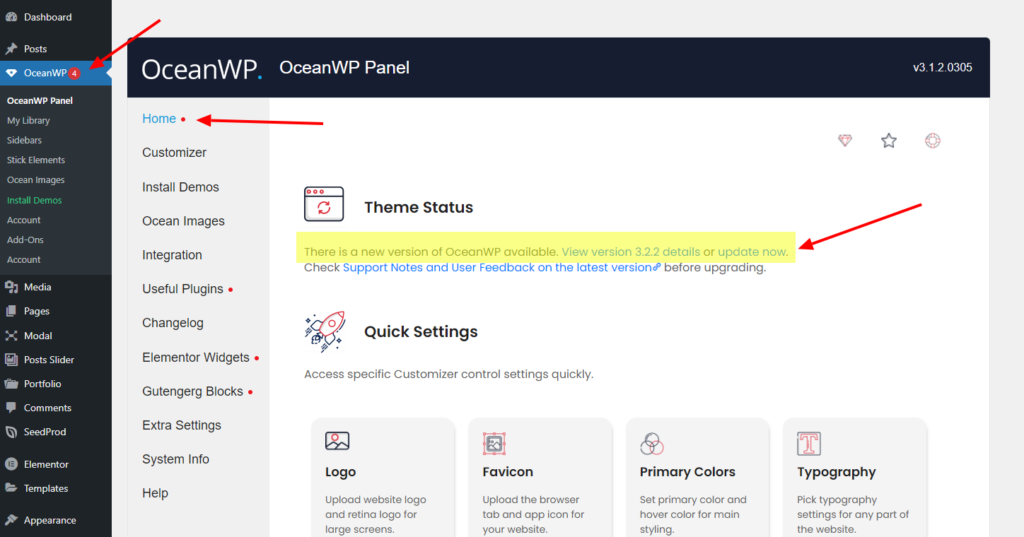
Task: Click the Appearance brush icon
Action: click(x=11, y=520)
